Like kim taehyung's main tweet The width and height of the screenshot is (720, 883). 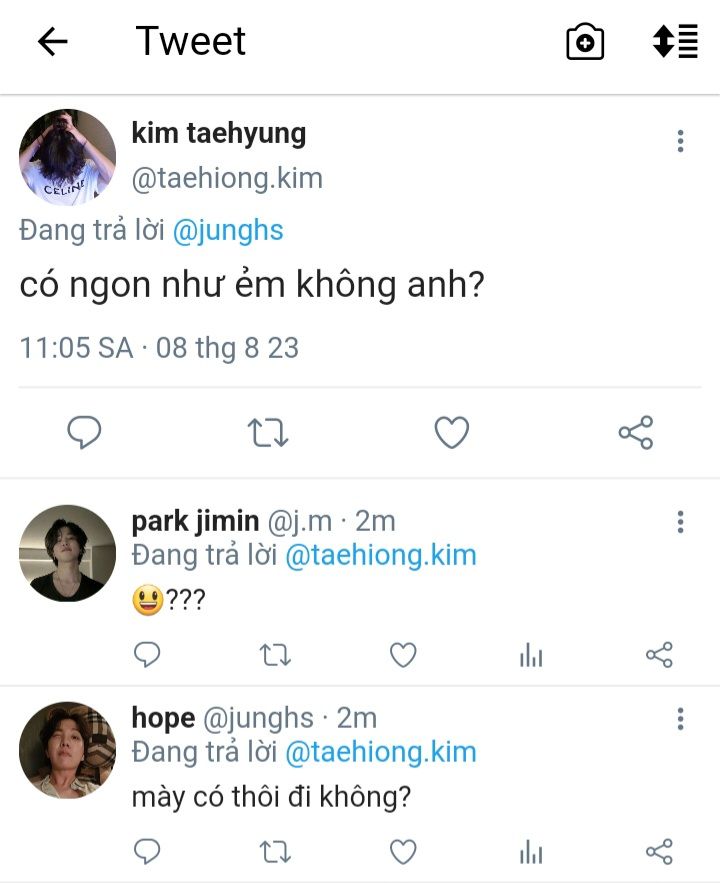pyautogui.click(x=452, y=432)
